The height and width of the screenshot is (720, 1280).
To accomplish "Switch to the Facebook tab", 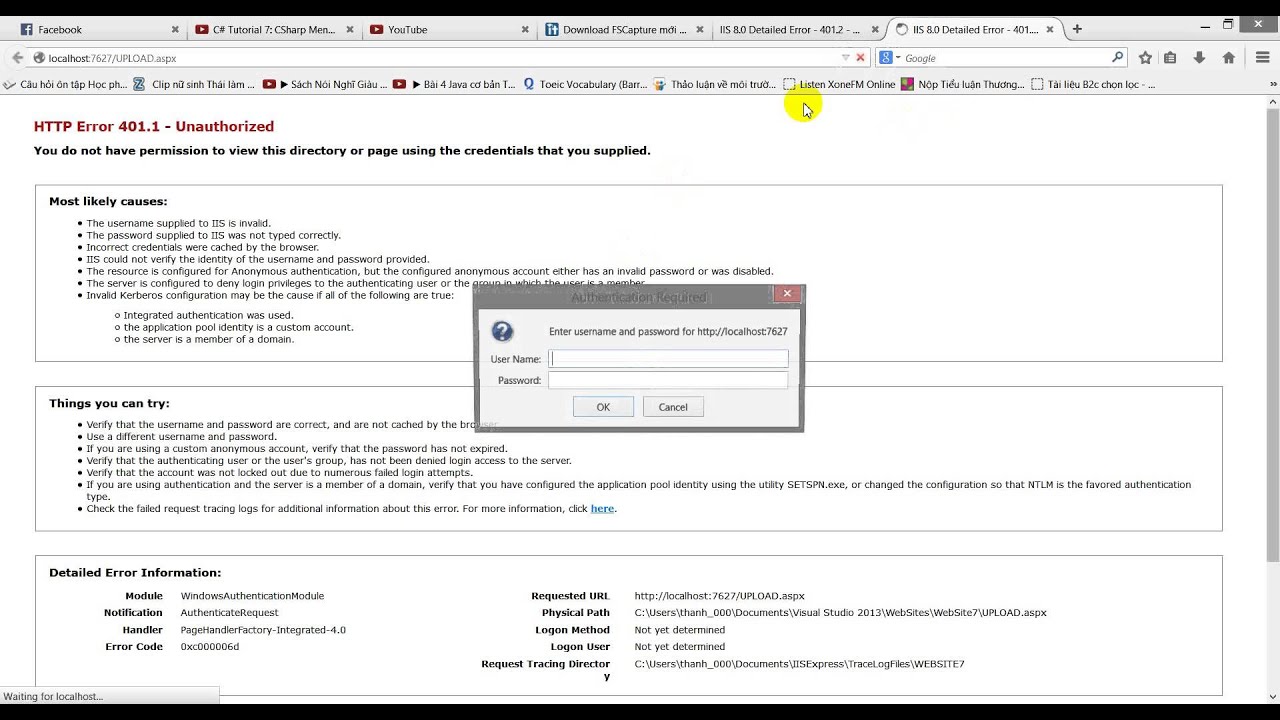I will coord(97,30).
